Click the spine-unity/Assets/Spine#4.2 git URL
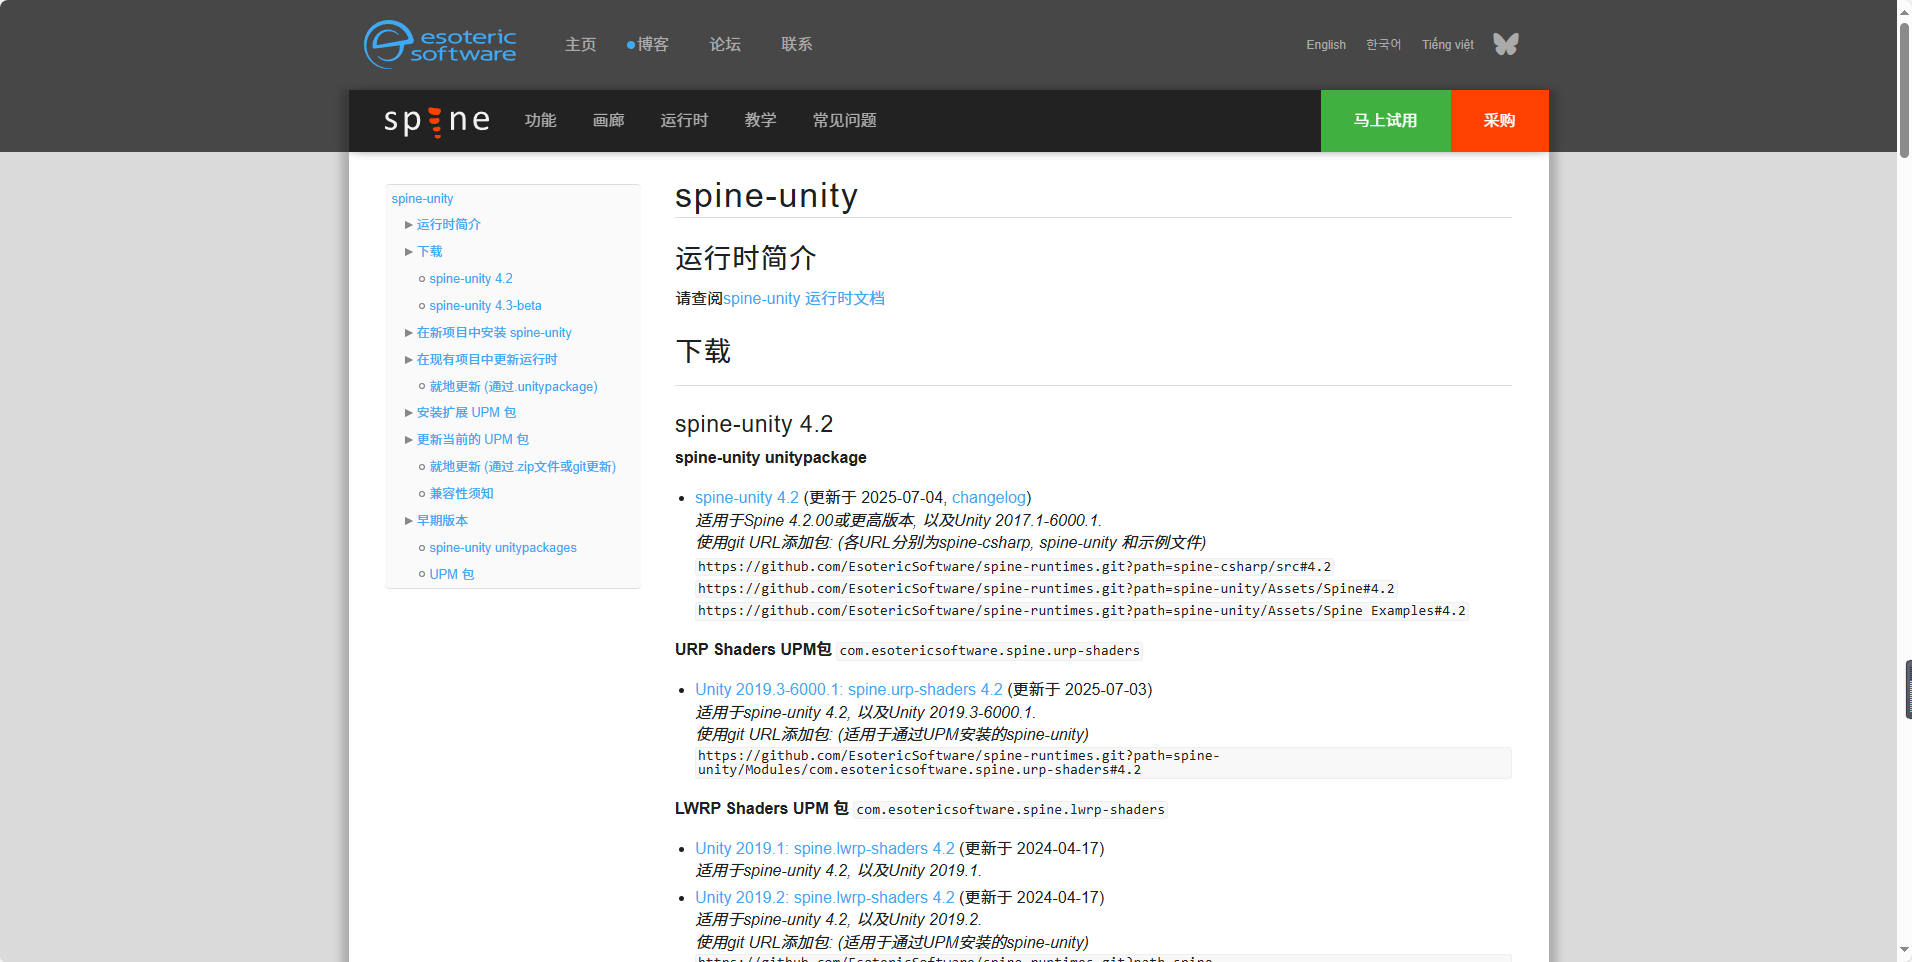1912x962 pixels. coord(1047,589)
